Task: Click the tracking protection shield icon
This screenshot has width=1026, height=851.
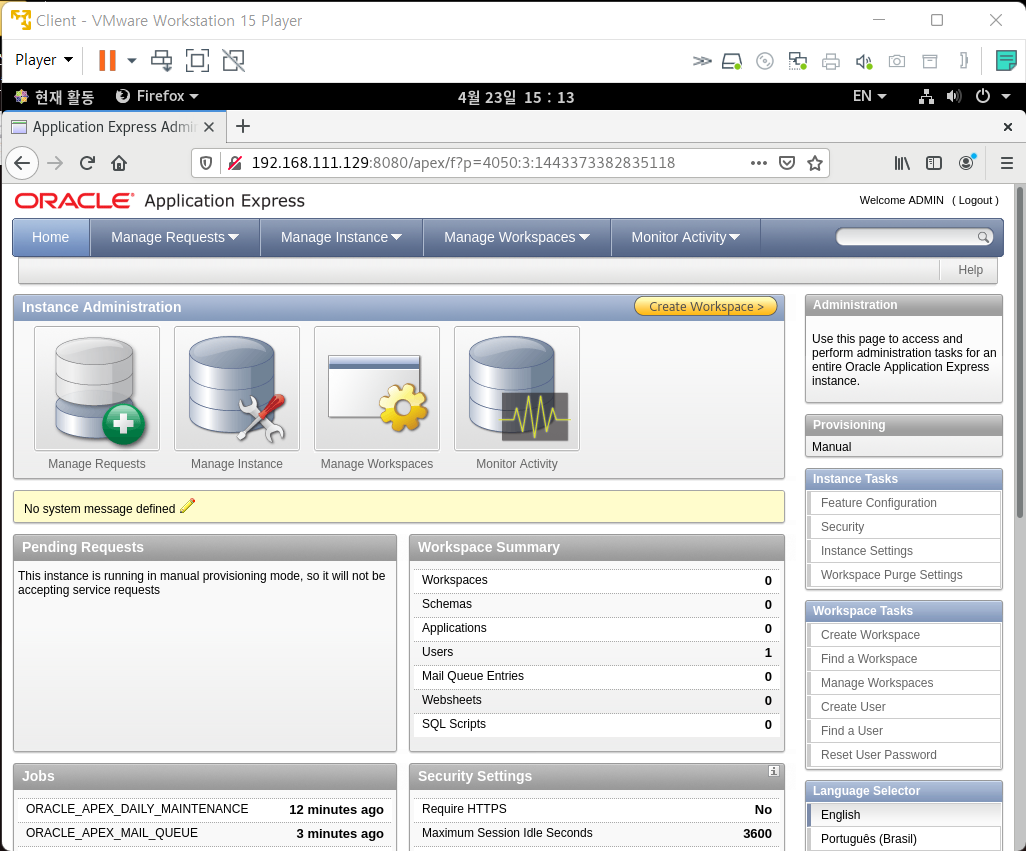Action: [x=205, y=163]
